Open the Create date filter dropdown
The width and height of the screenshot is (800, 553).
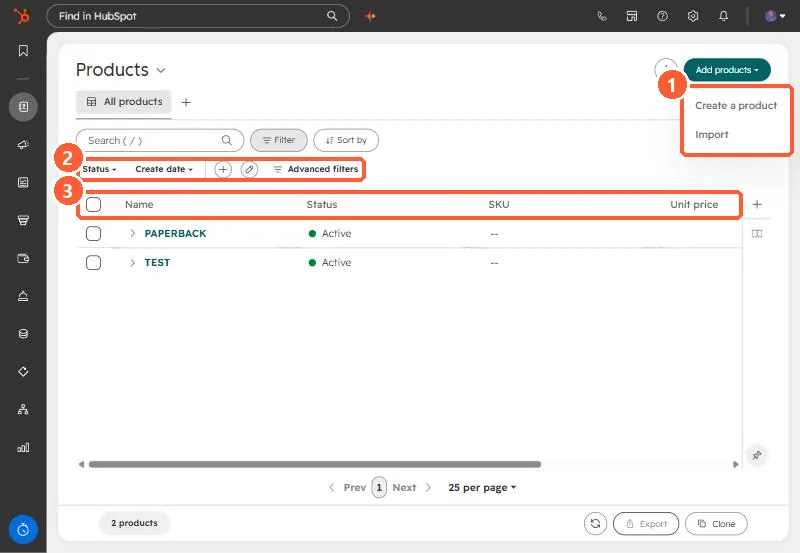[x=164, y=169]
